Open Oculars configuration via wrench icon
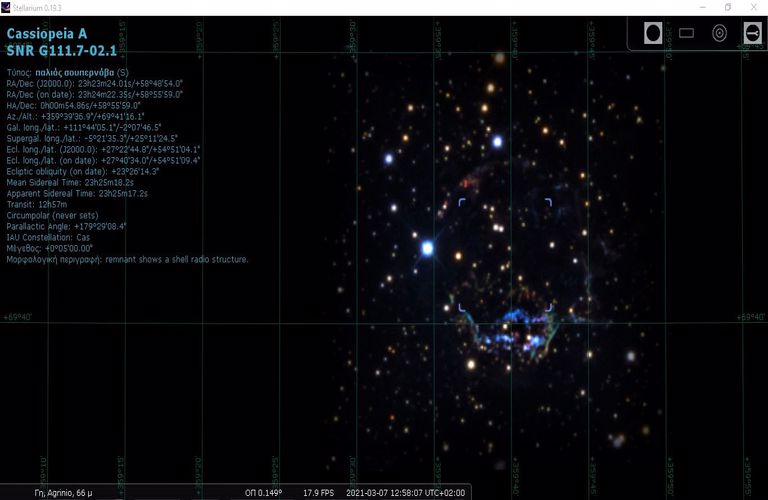768x500 pixels. pos(751,34)
